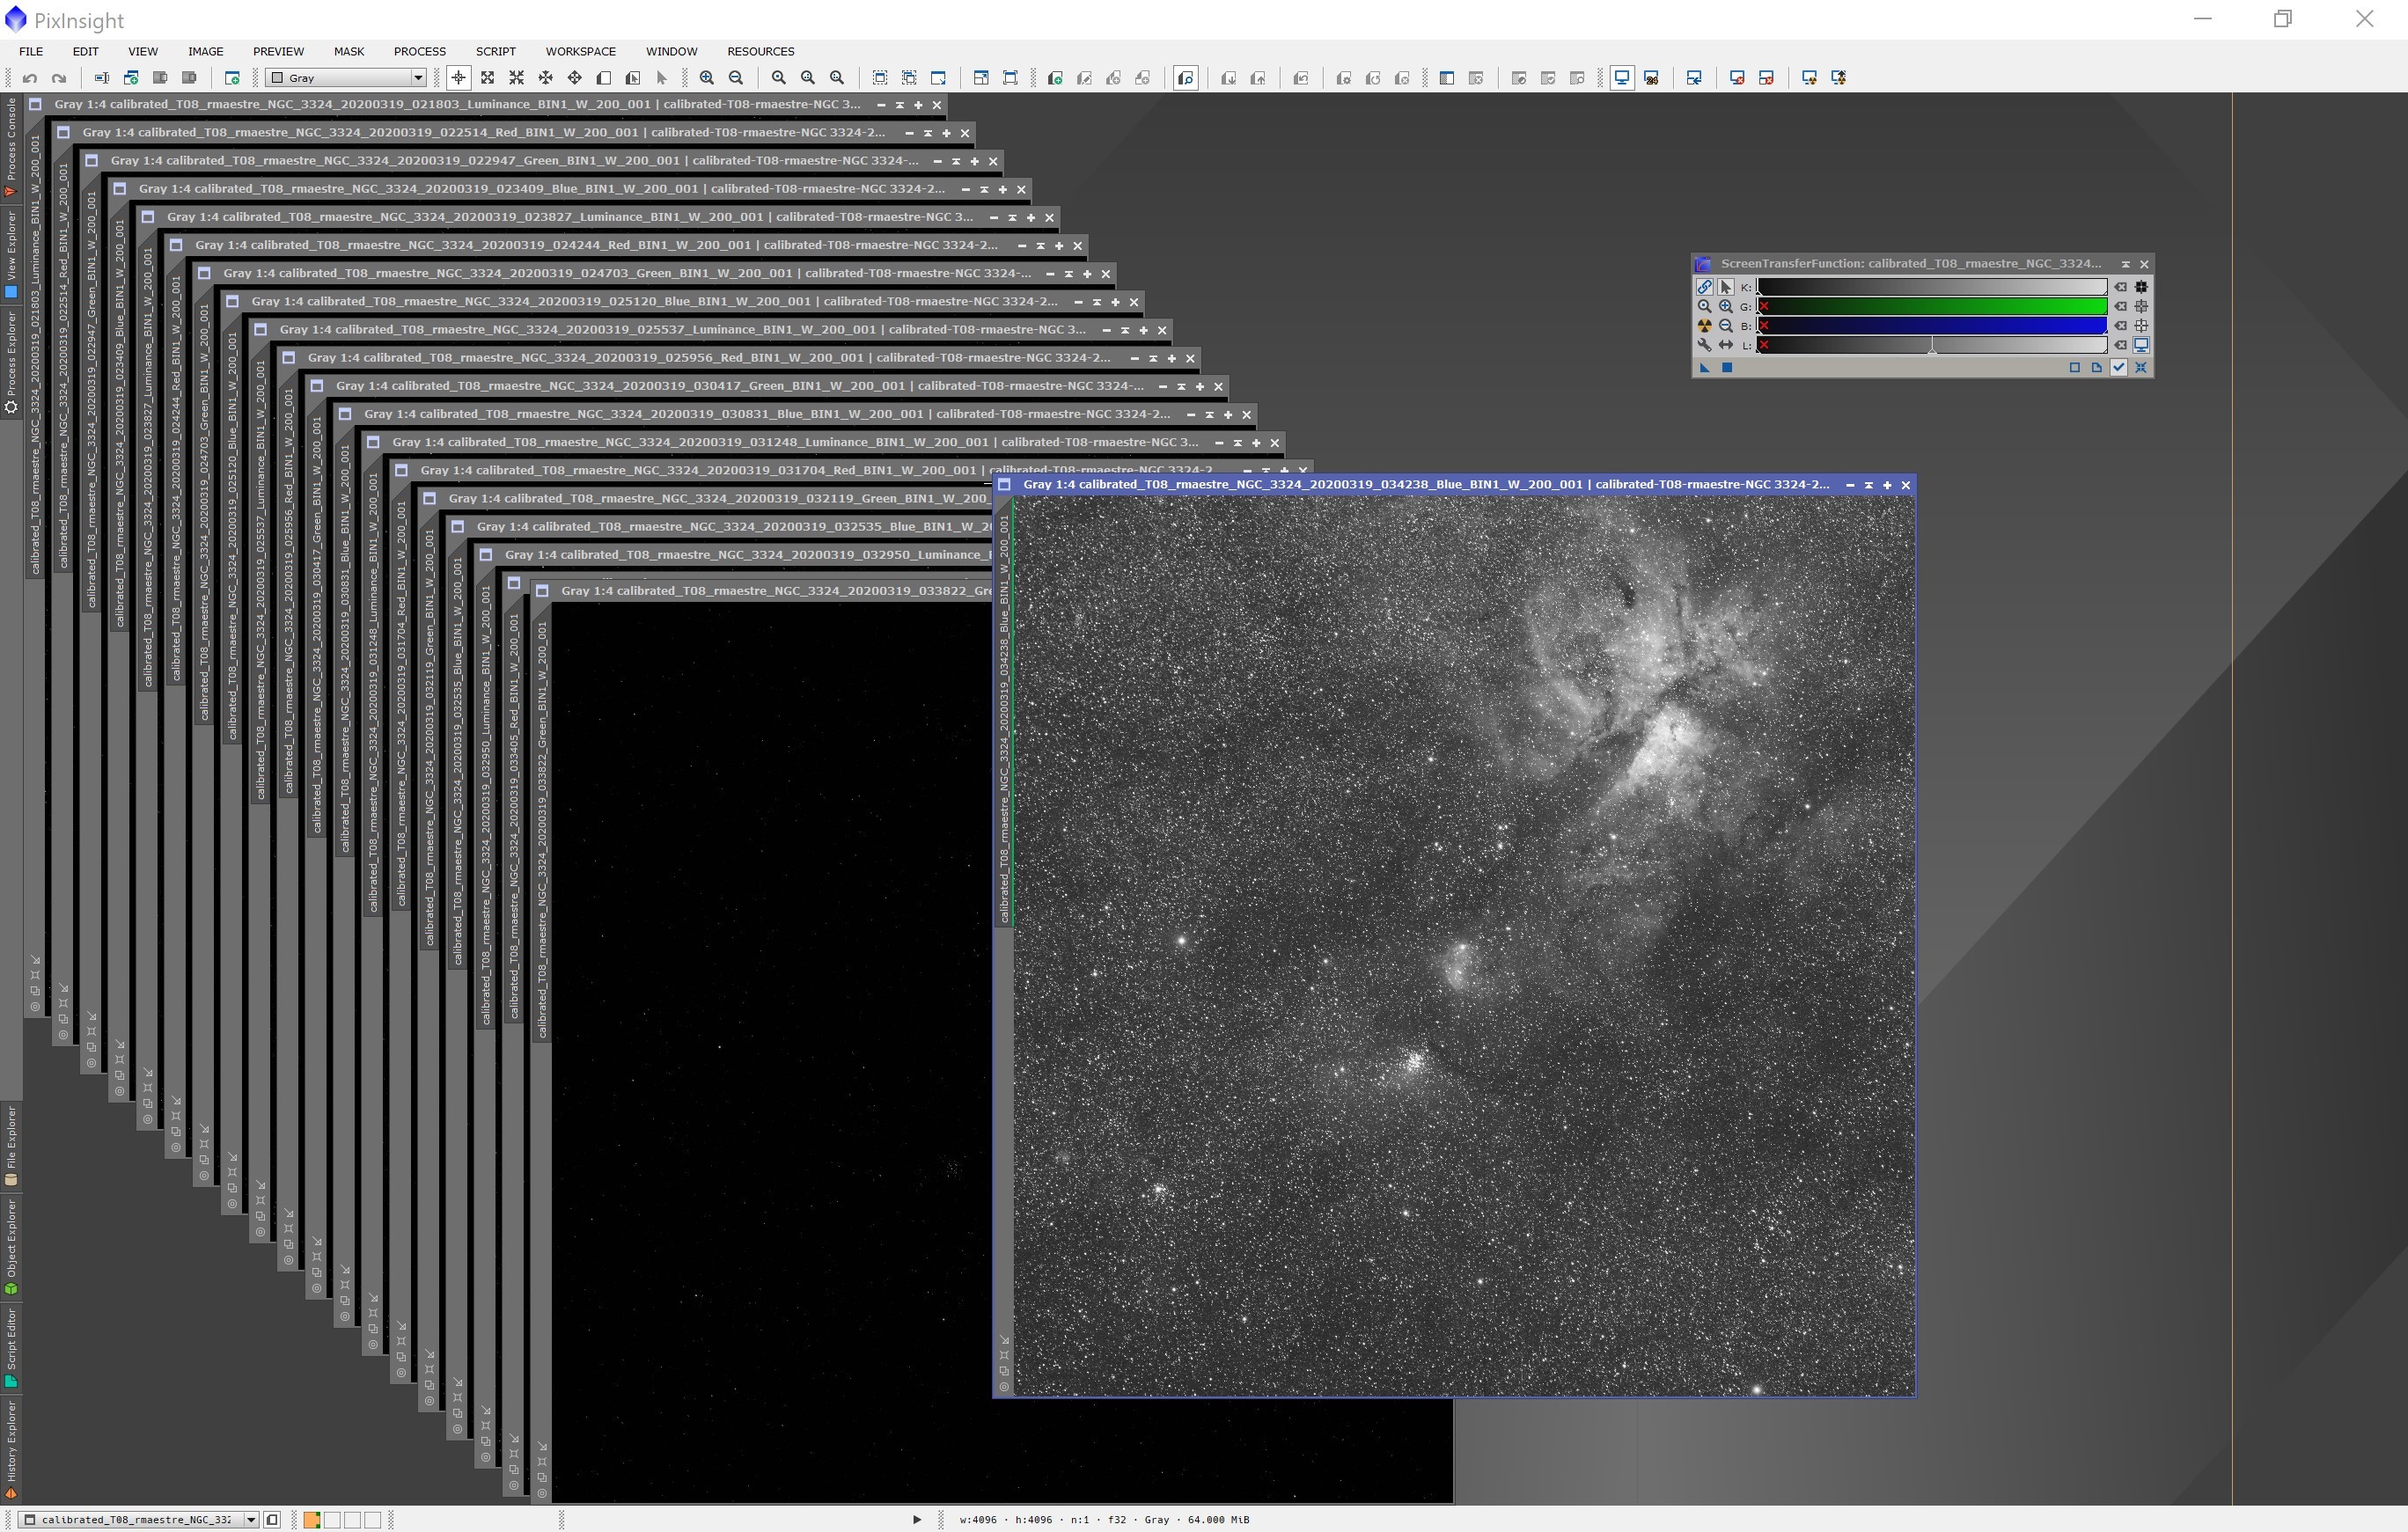
Task: Click the wrench edit-parameters icon in ScreenTransferFunction
Action: point(1705,345)
